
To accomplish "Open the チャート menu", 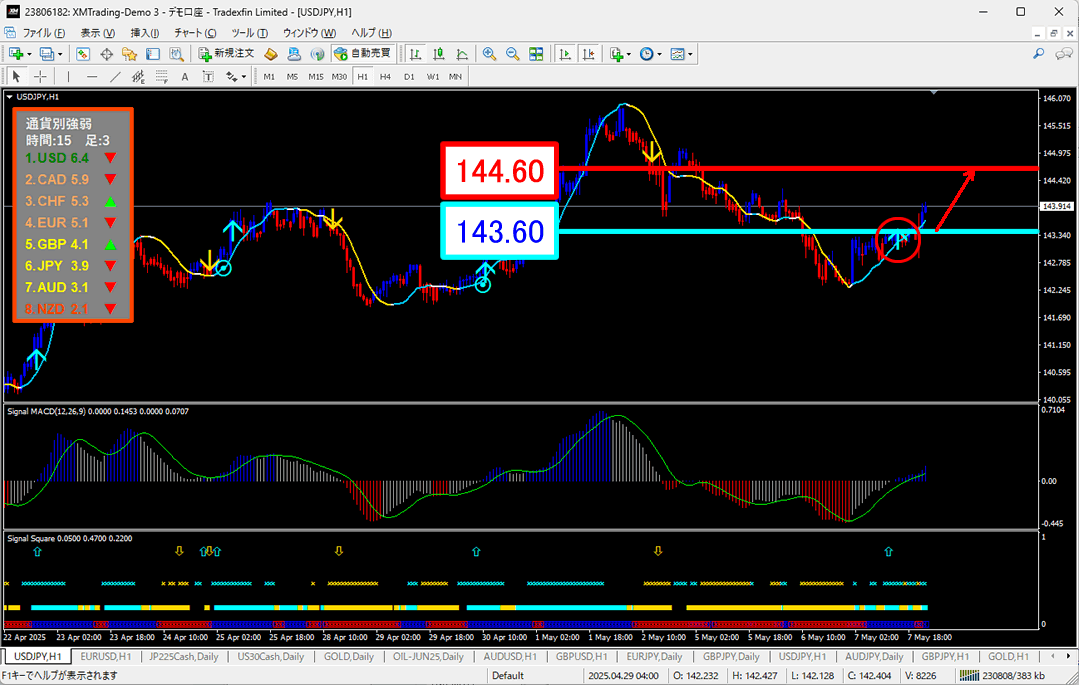I will (195, 32).
